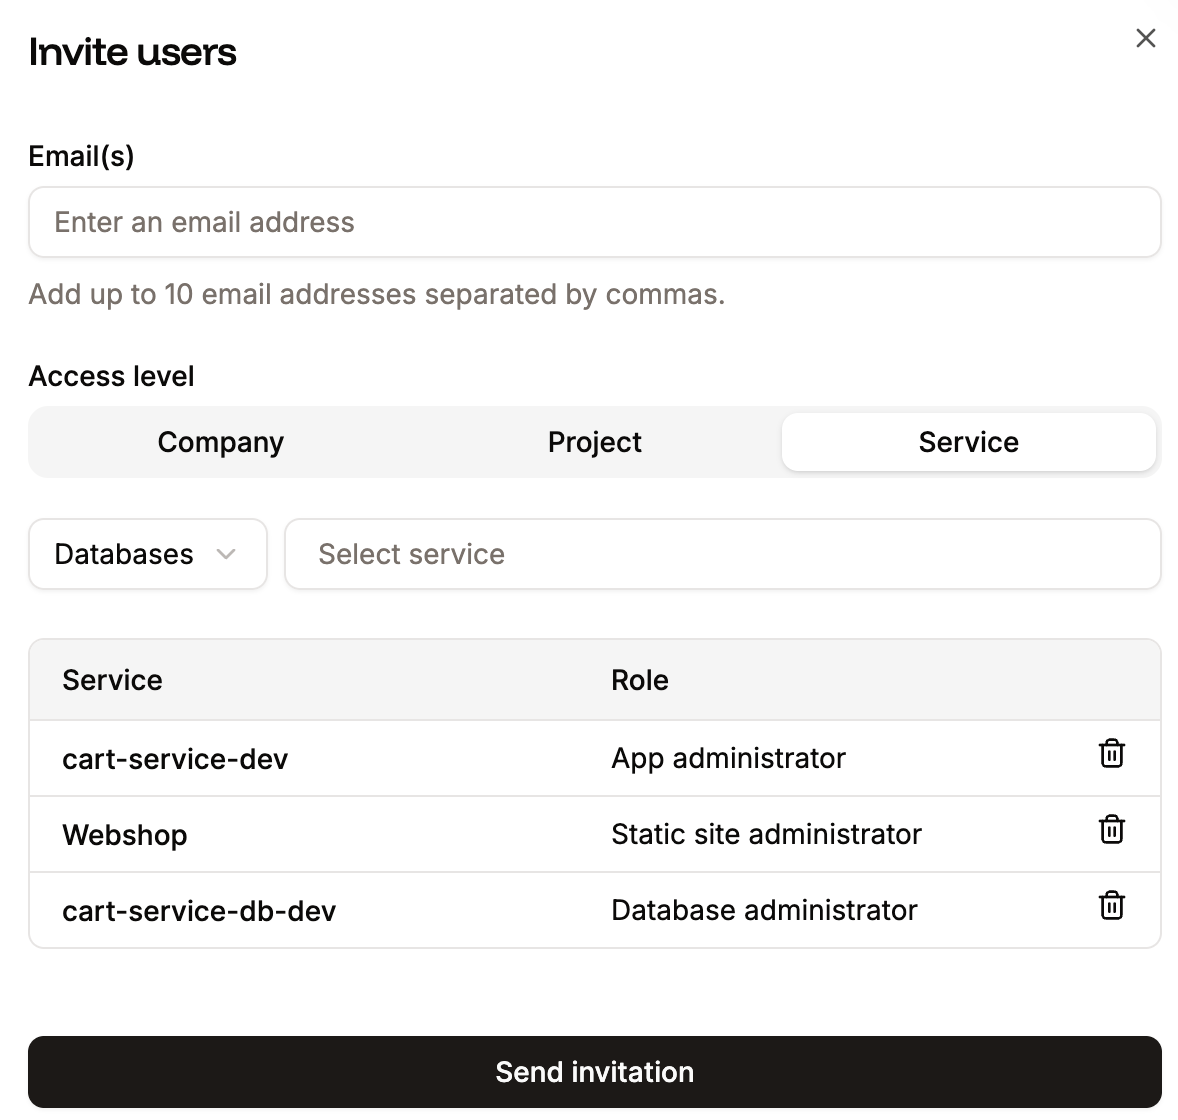Open the Select service picker
This screenshot has width=1178, height=1120.
coord(722,554)
